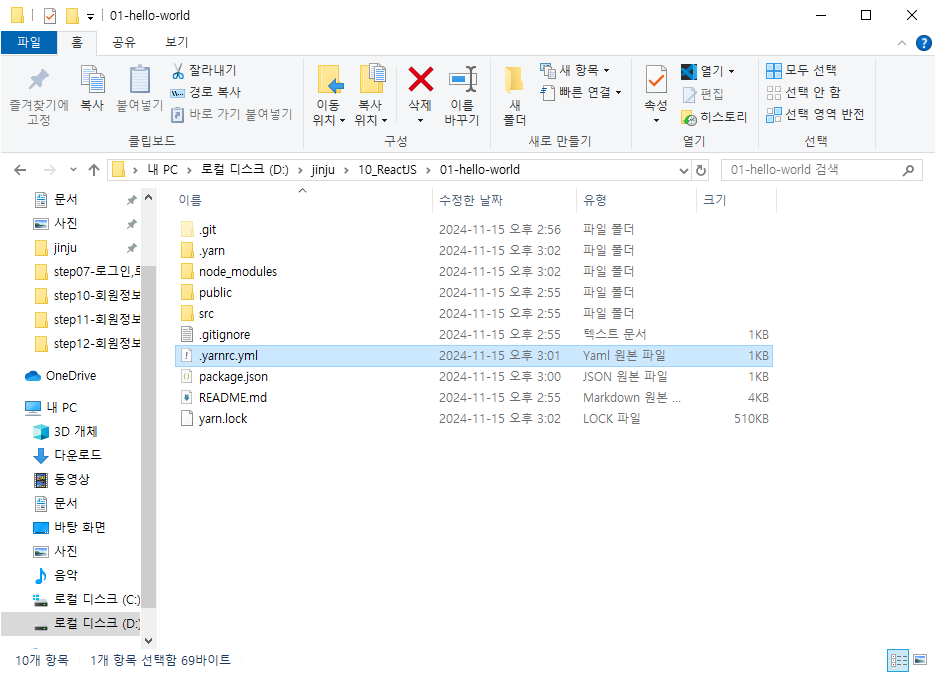Collapse the ribbon with the chevron
Viewport: 936px width, 673px height.
tap(901, 43)
